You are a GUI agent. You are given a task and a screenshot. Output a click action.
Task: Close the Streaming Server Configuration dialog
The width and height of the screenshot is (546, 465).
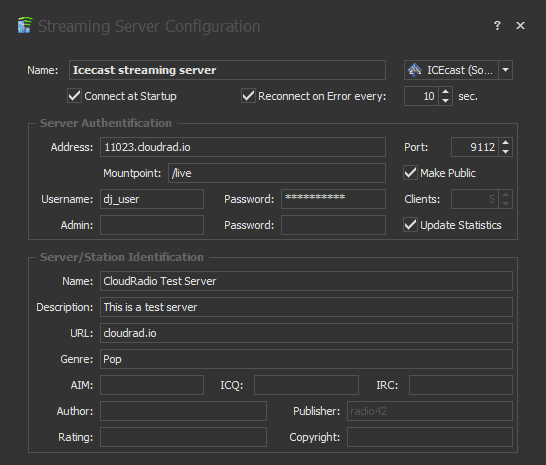coord(520,25)
